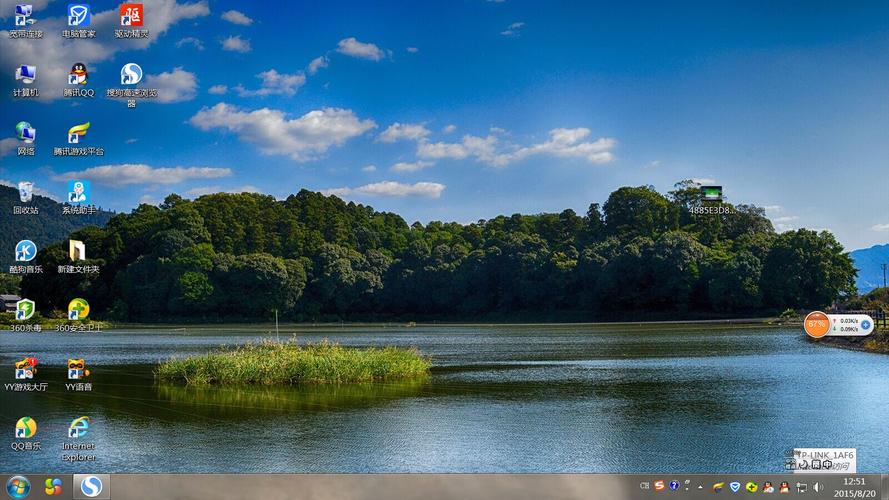
Task: Select the 腾讯游戏平台 desktop icon
Action: [78, 135]
